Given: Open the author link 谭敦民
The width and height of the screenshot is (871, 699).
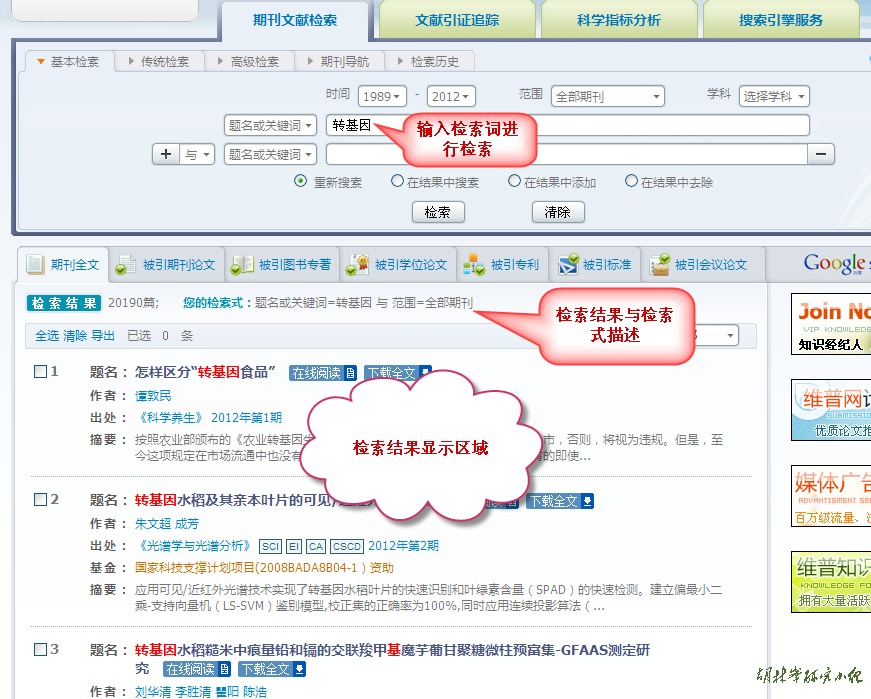Looking at the screenshot, I should tap(153, 396).
